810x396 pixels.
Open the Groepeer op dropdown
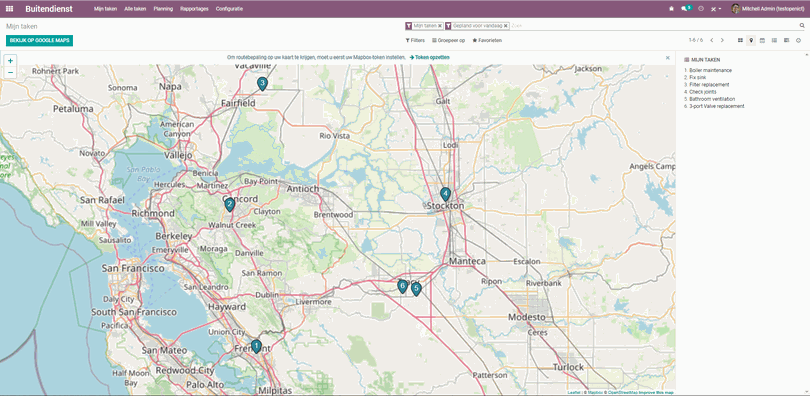tap(448, 40)
